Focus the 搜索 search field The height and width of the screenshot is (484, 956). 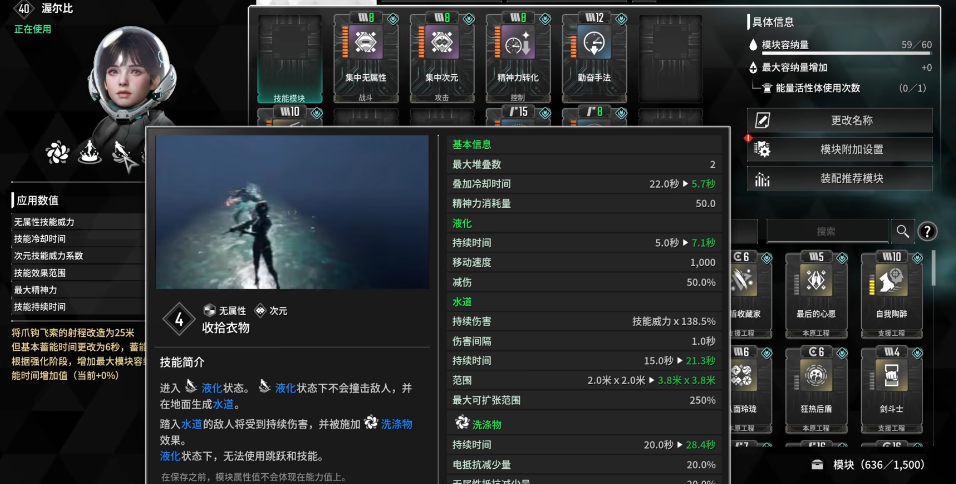tap(827, 231)
